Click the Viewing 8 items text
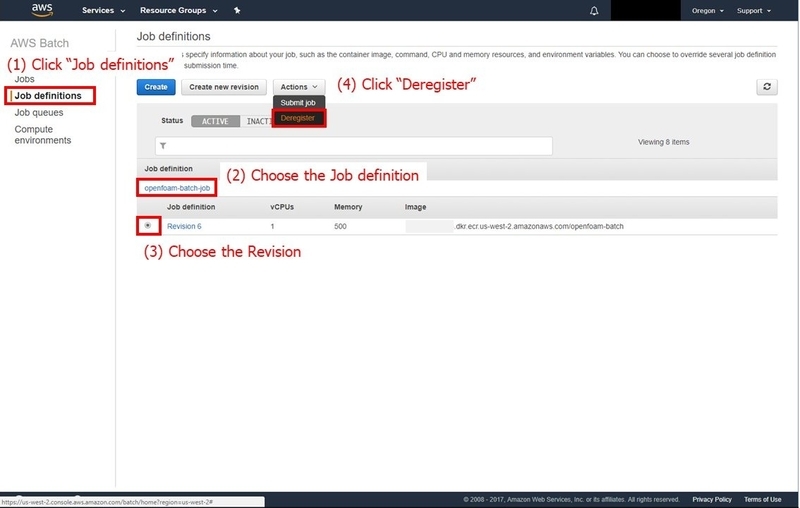The height and width of the screenshot is (508, 800). tap(663, 142)
